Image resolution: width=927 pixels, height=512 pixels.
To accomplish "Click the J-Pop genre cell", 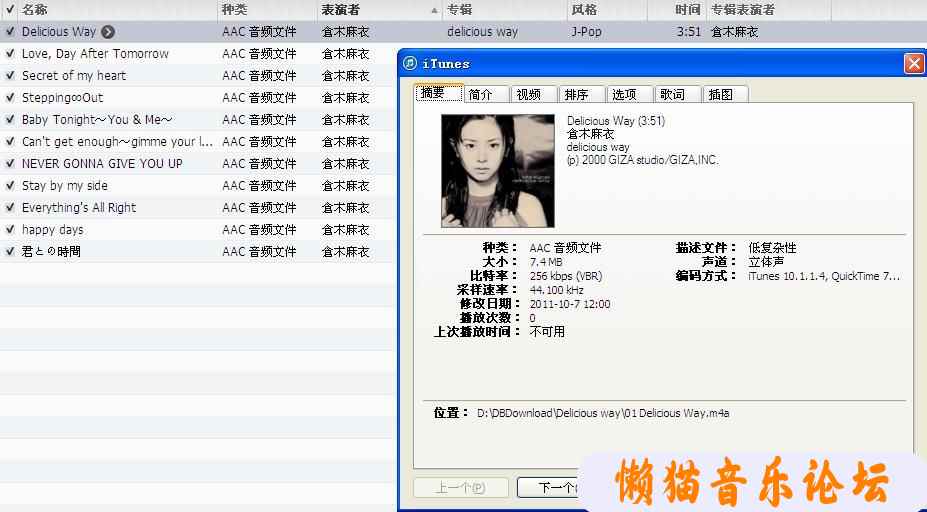I will [x=586, y=32].
